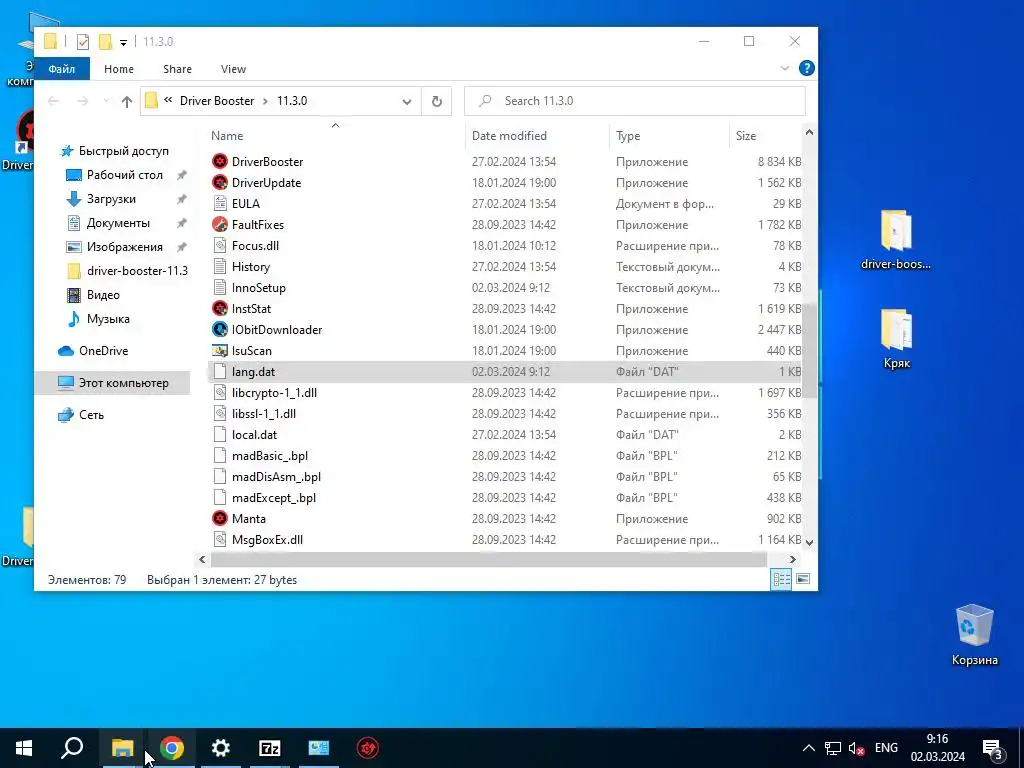Open recent locations dropdown arrow

(x=106, y=101)
